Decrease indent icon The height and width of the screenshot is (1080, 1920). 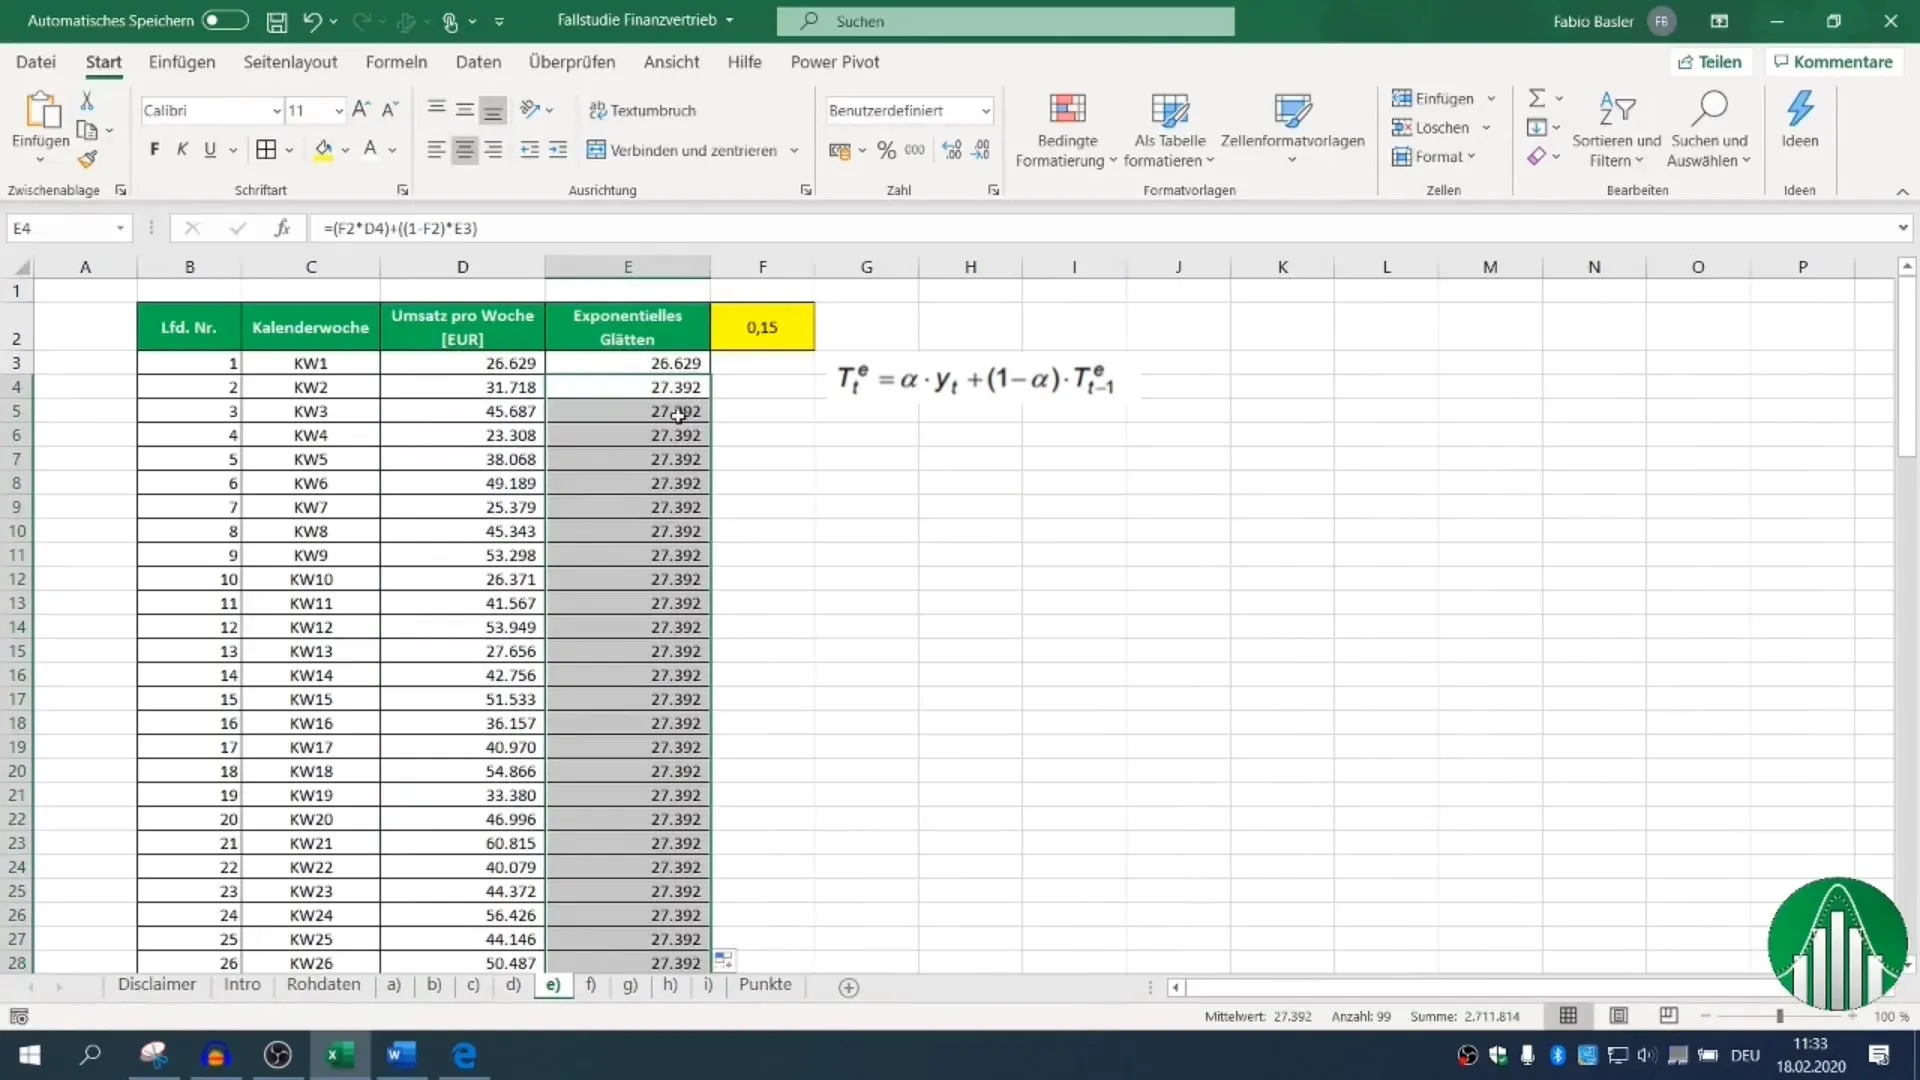coord(530,150)
